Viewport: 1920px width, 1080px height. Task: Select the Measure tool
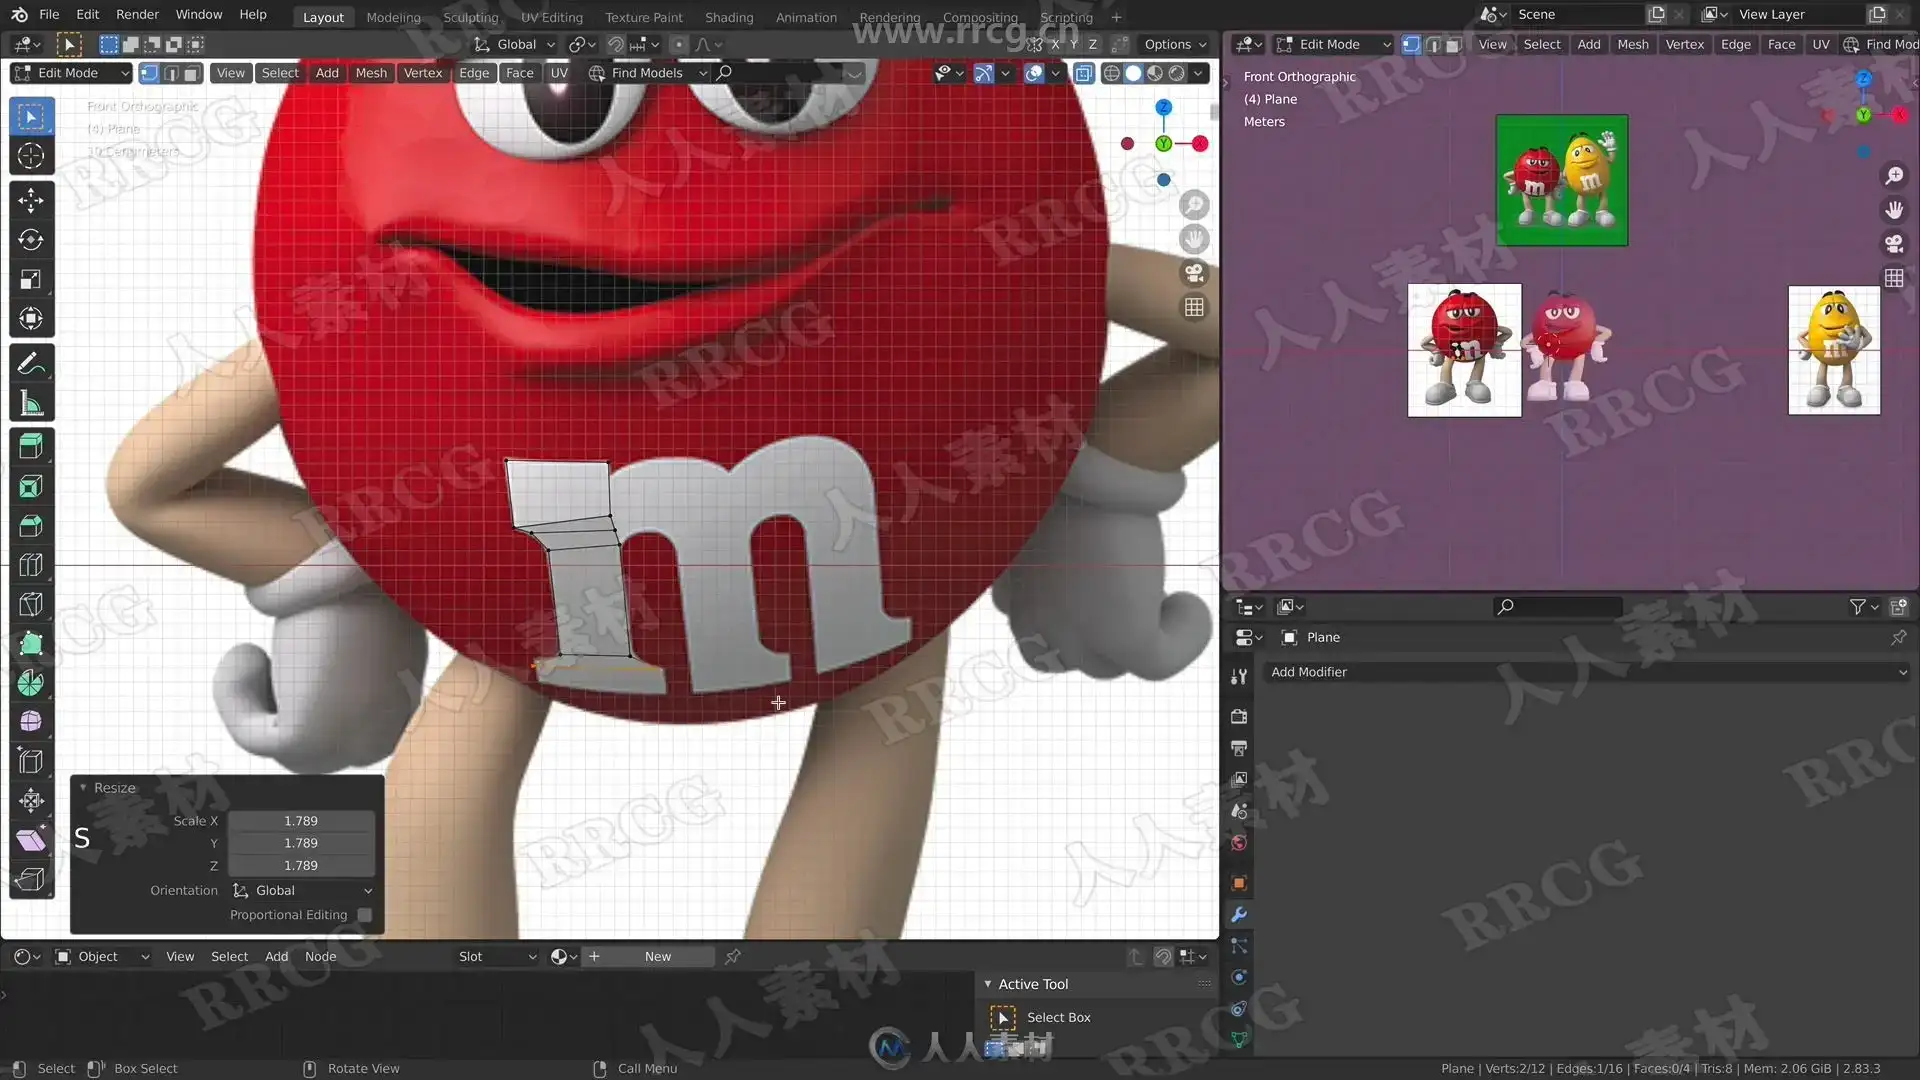tap(30, 404)
